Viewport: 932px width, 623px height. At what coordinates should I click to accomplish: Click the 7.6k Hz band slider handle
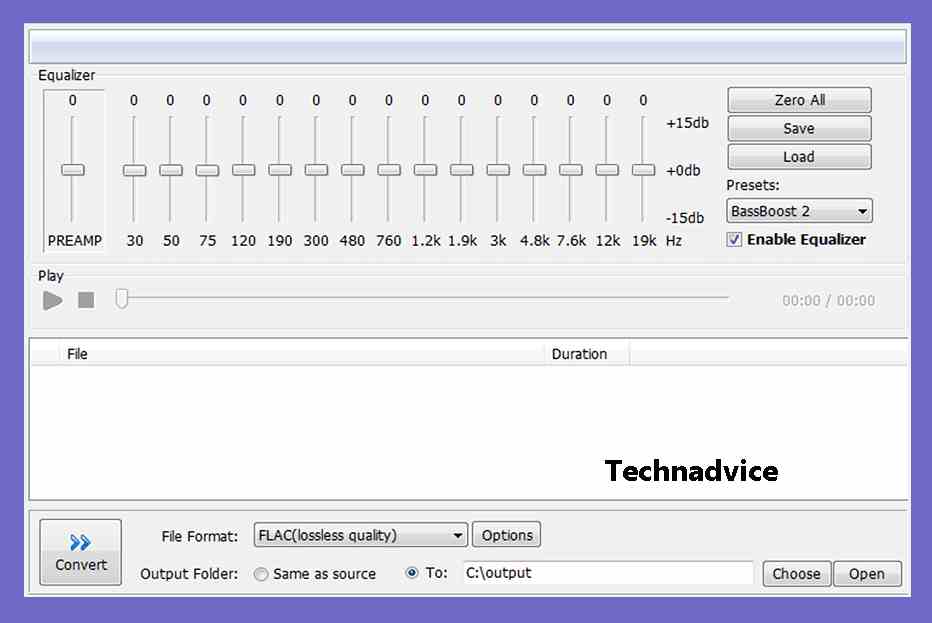pyautogui.click(x=571, y=170)
